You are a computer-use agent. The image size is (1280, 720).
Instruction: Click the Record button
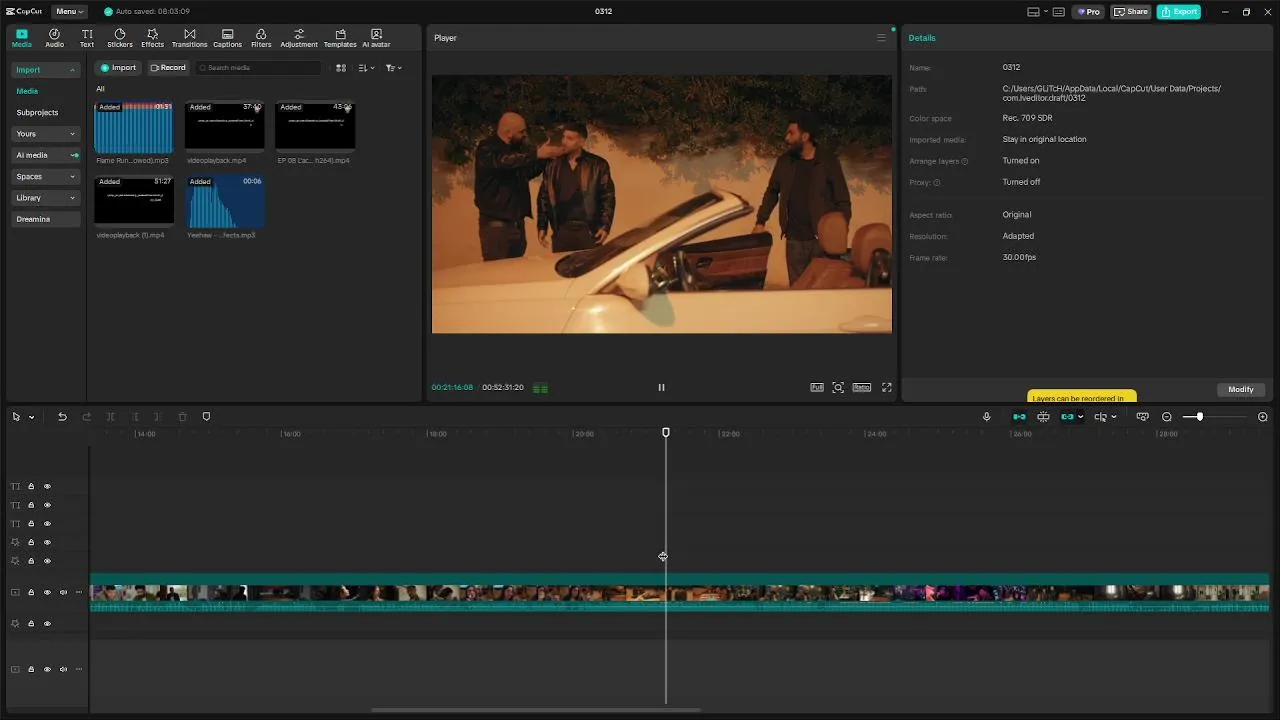(168, 68)
